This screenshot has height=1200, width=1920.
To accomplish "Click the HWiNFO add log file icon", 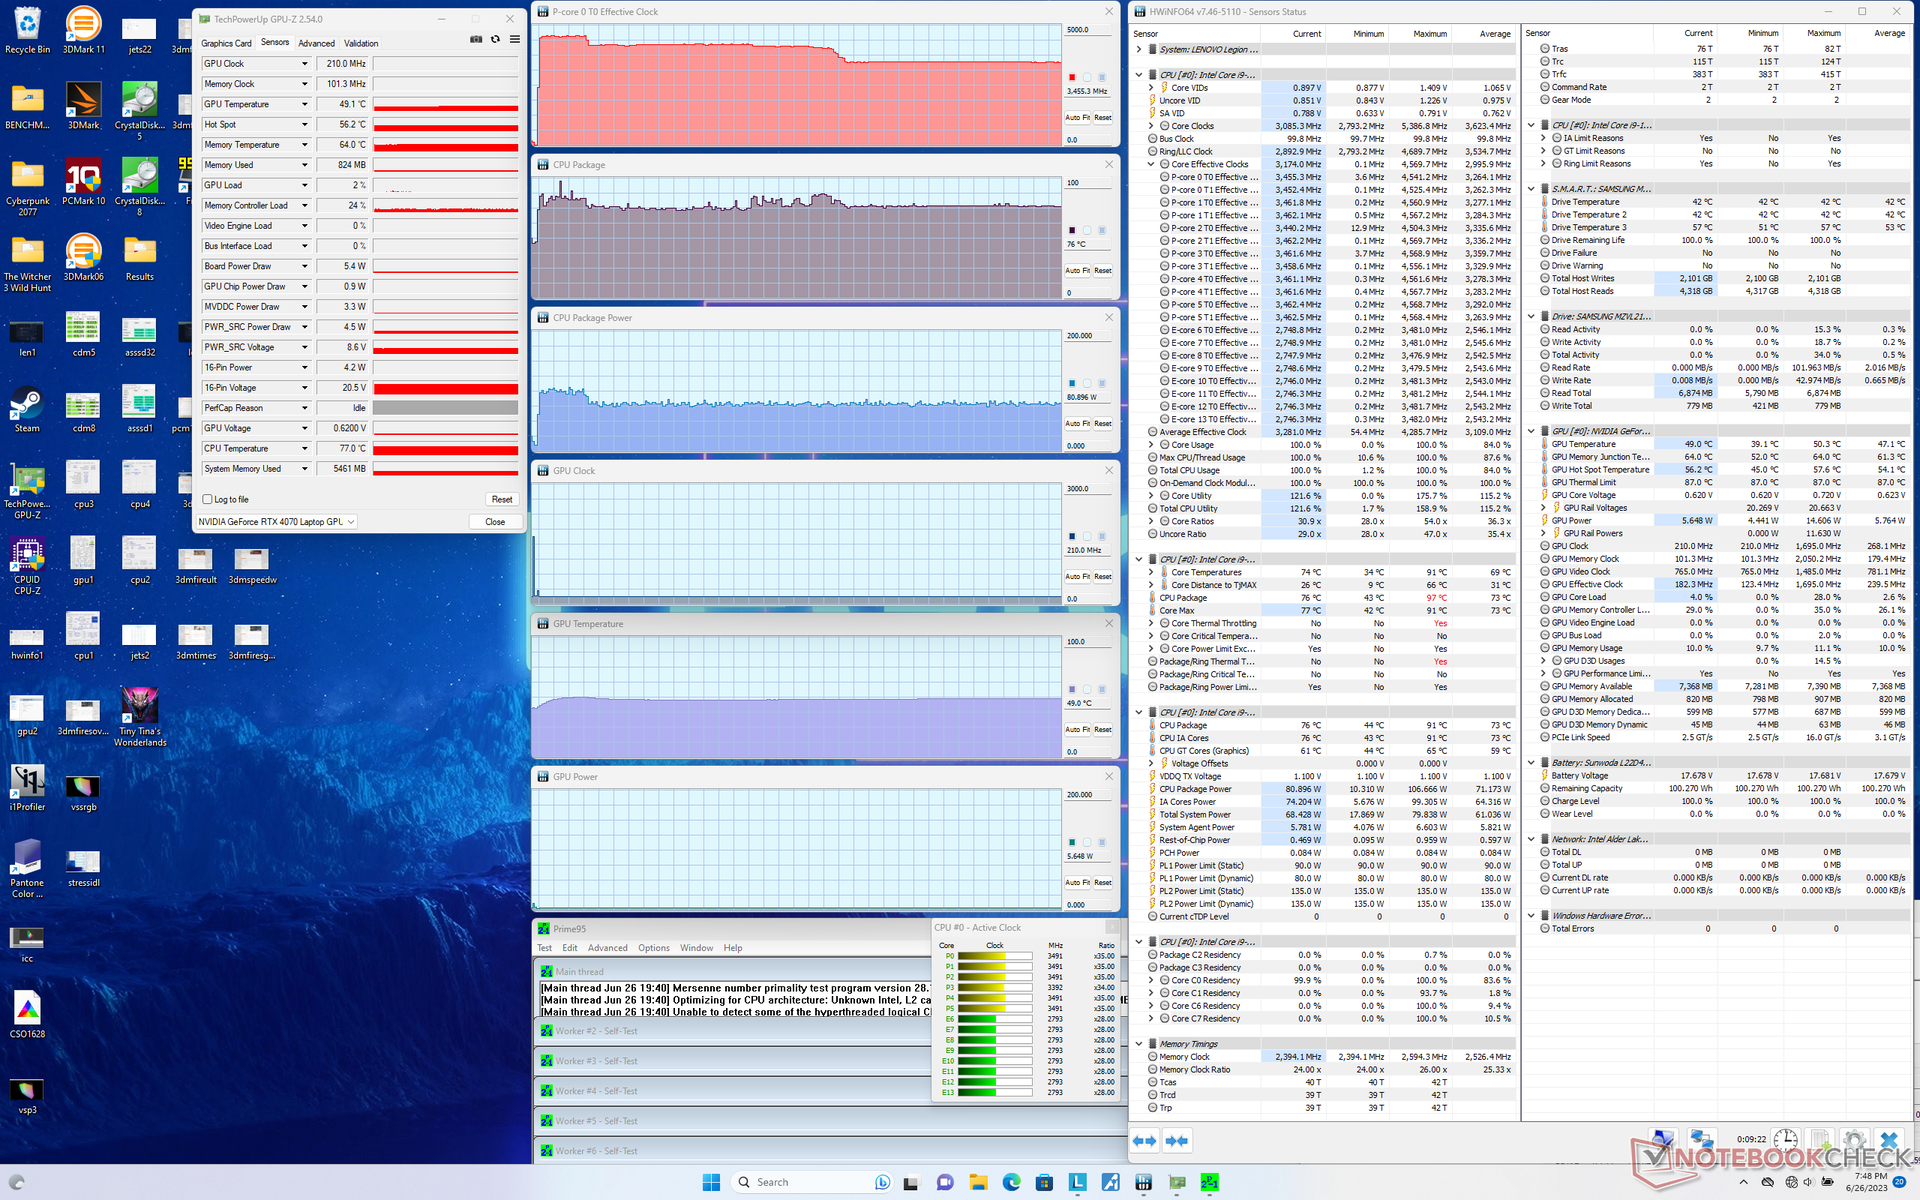I will (x=1820, y=1141).
